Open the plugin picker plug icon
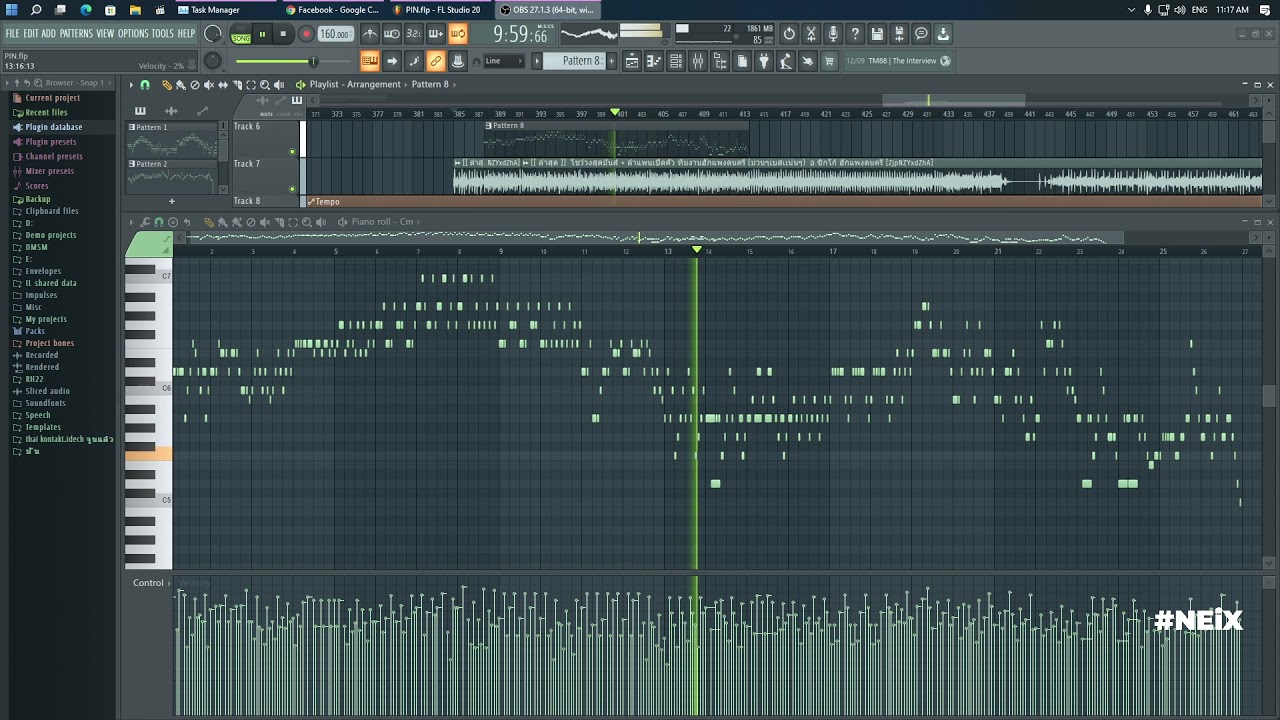Screen dimensions: 1280x720 (764, 61)
